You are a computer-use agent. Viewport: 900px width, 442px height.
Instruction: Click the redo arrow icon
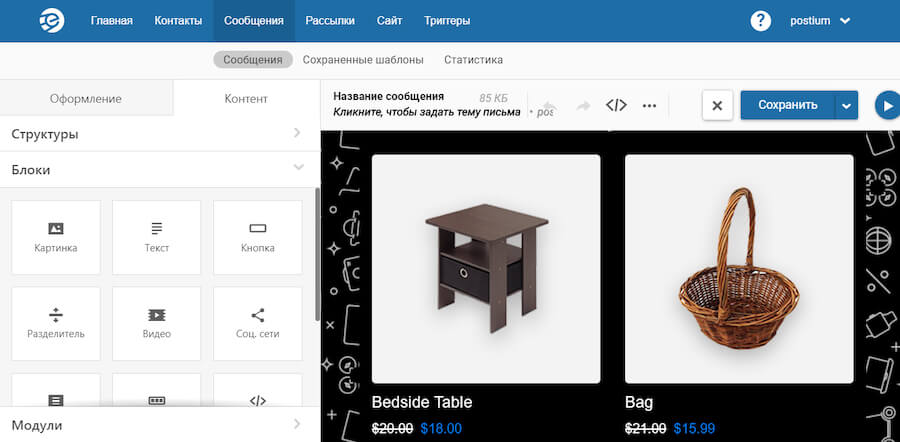(584, 105)
